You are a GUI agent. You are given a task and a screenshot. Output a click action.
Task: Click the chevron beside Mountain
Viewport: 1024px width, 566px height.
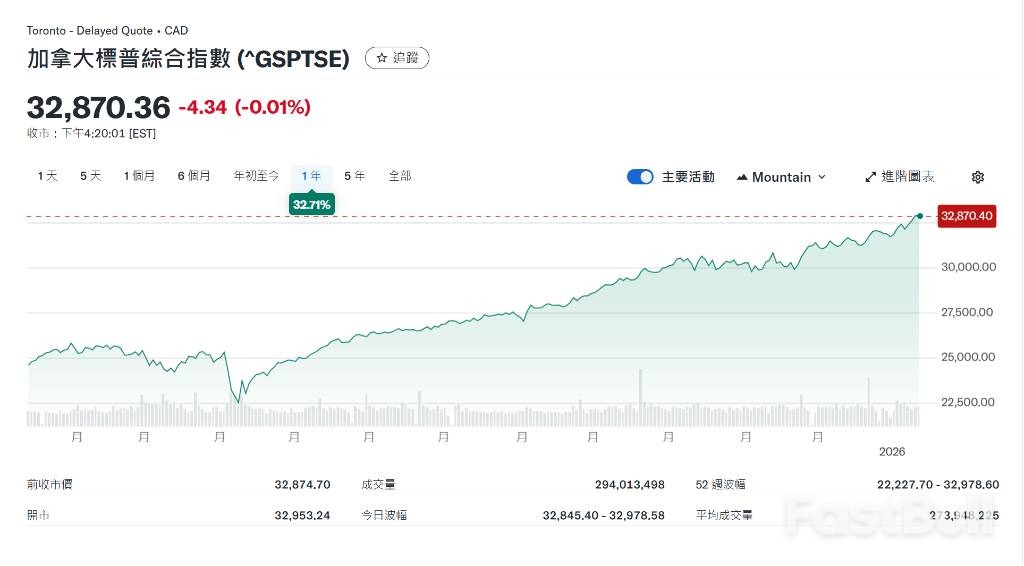(x=822, y=177)
